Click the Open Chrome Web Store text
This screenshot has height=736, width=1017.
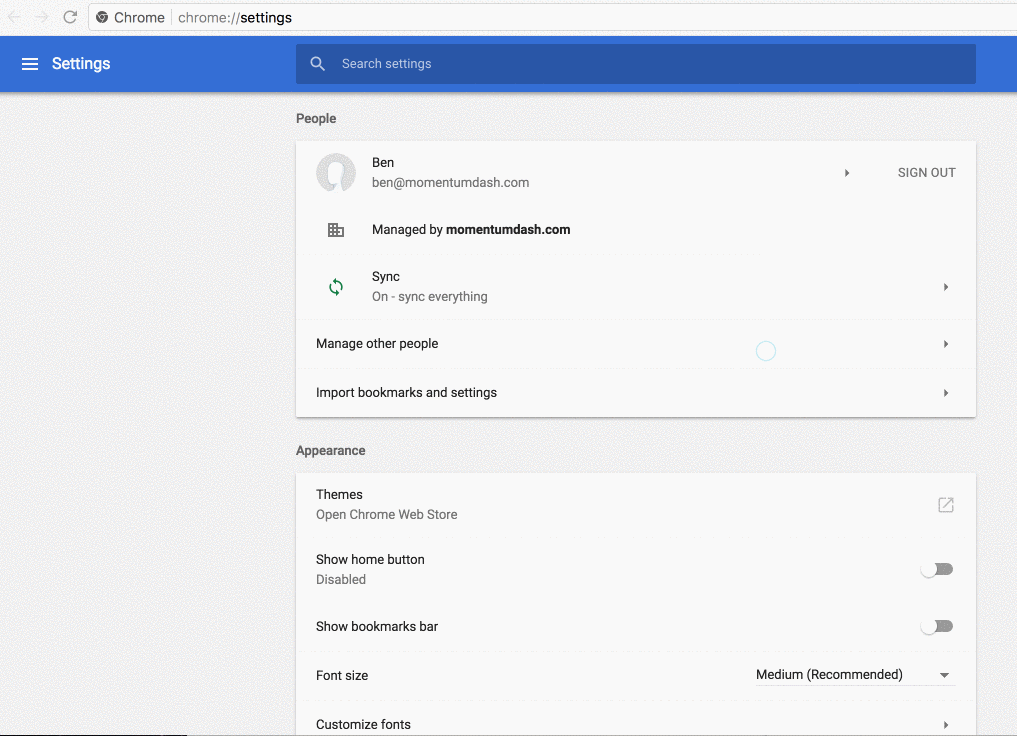point(387,515)
